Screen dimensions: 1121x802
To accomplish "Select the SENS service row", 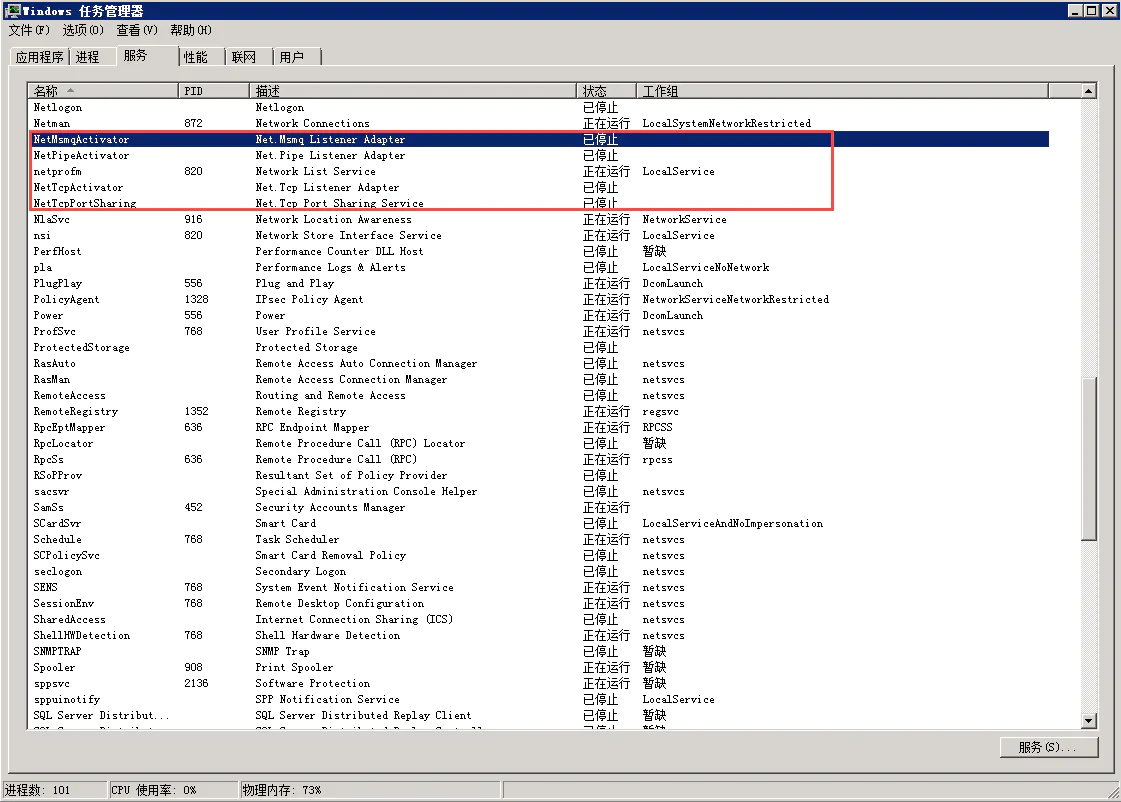I will (538, 588).
